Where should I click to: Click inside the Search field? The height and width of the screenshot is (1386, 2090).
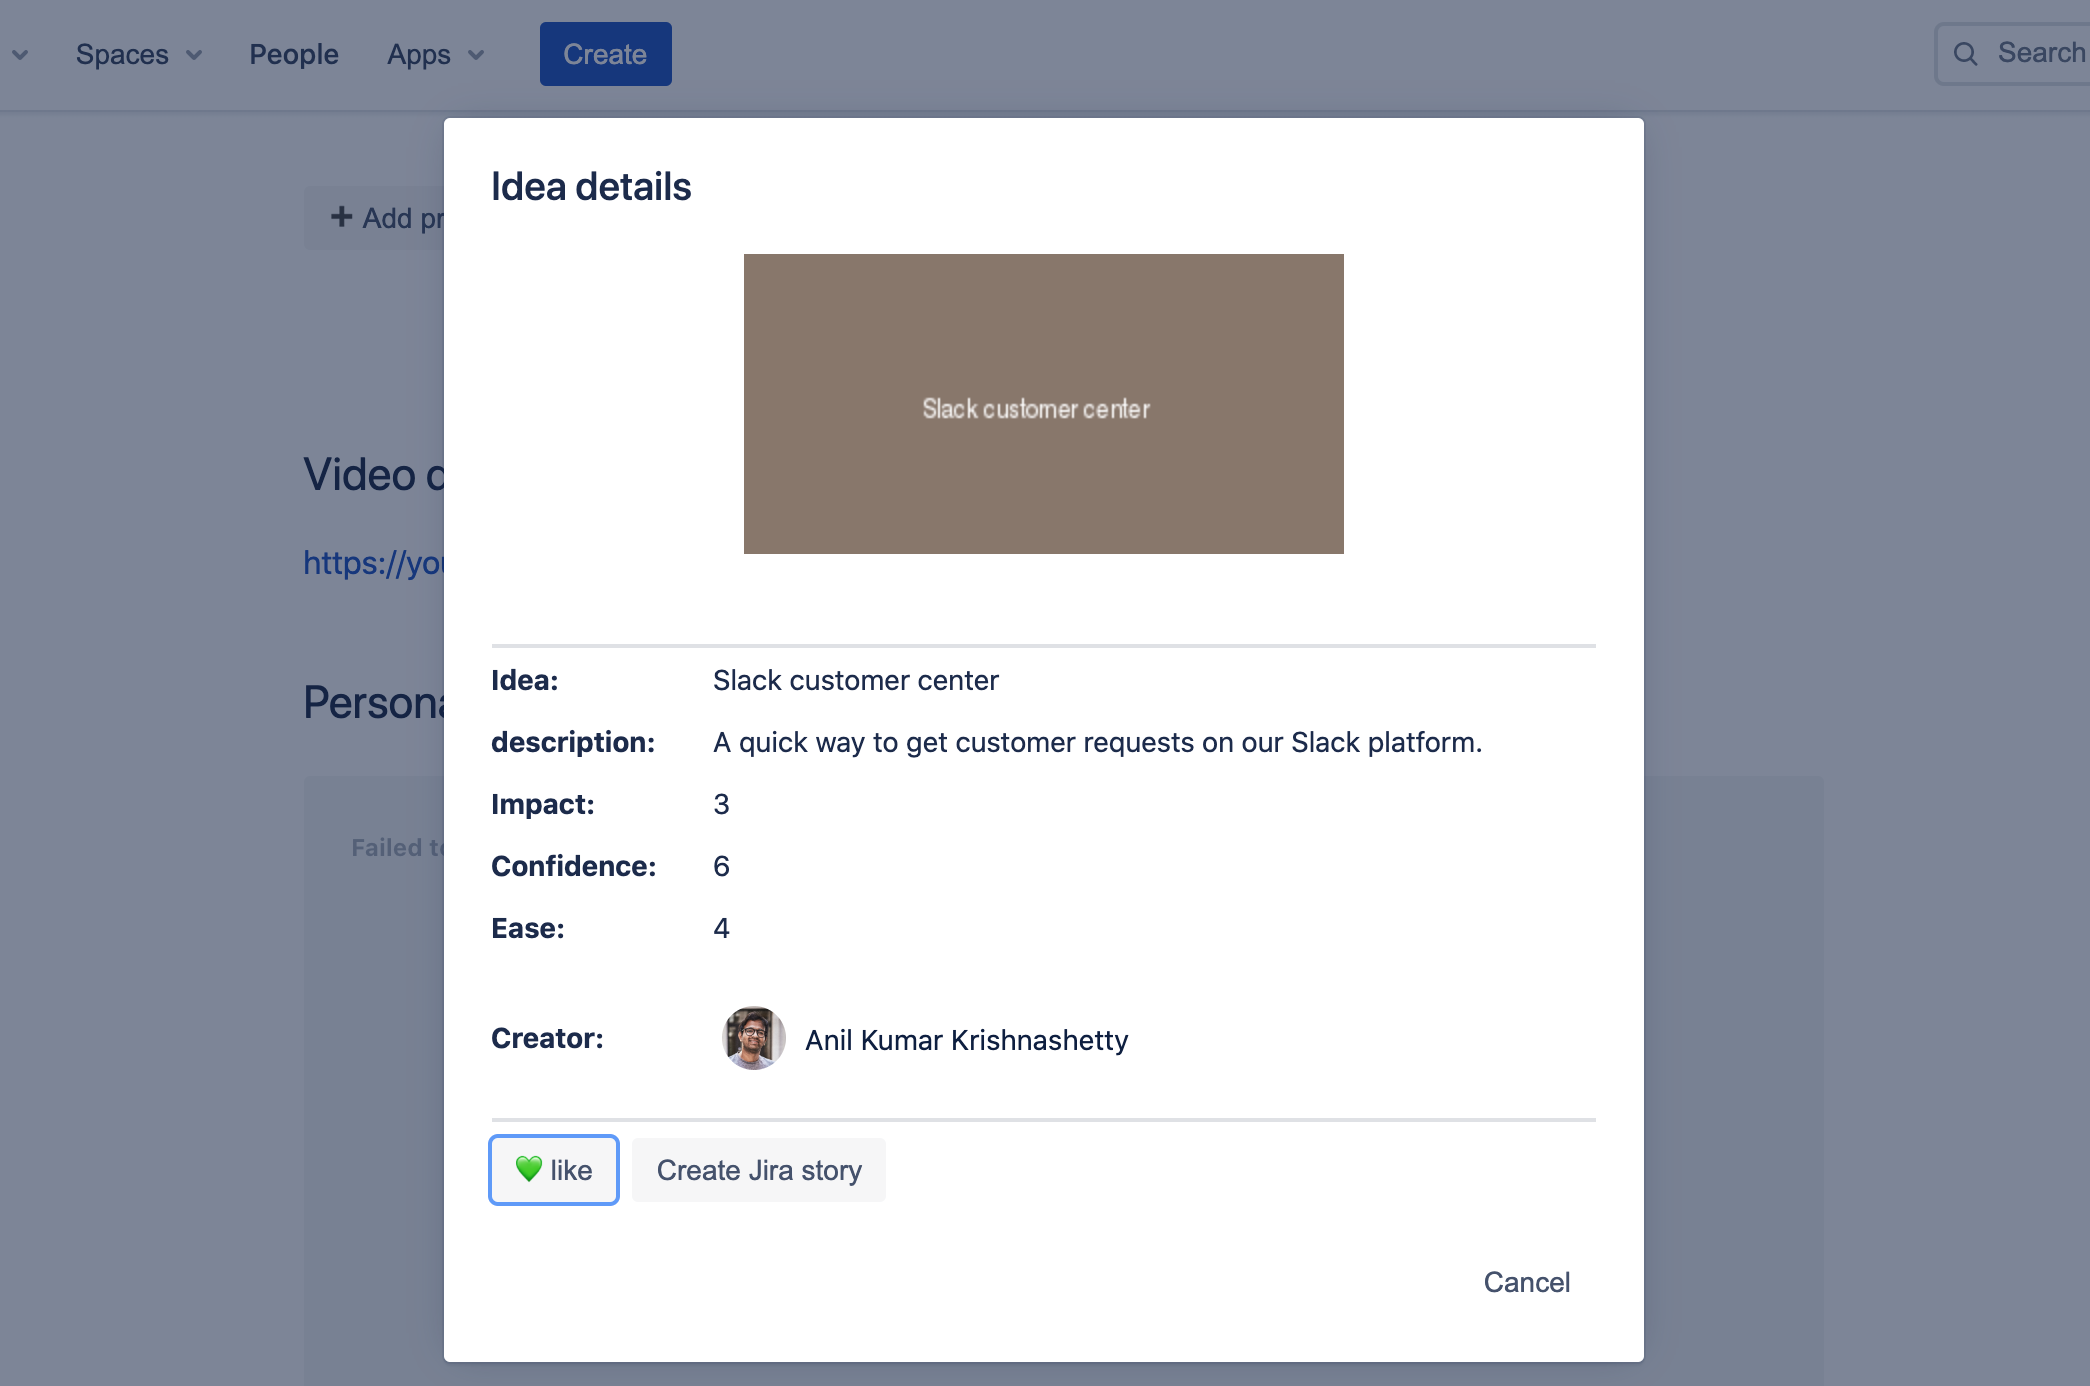point(2040,53)
